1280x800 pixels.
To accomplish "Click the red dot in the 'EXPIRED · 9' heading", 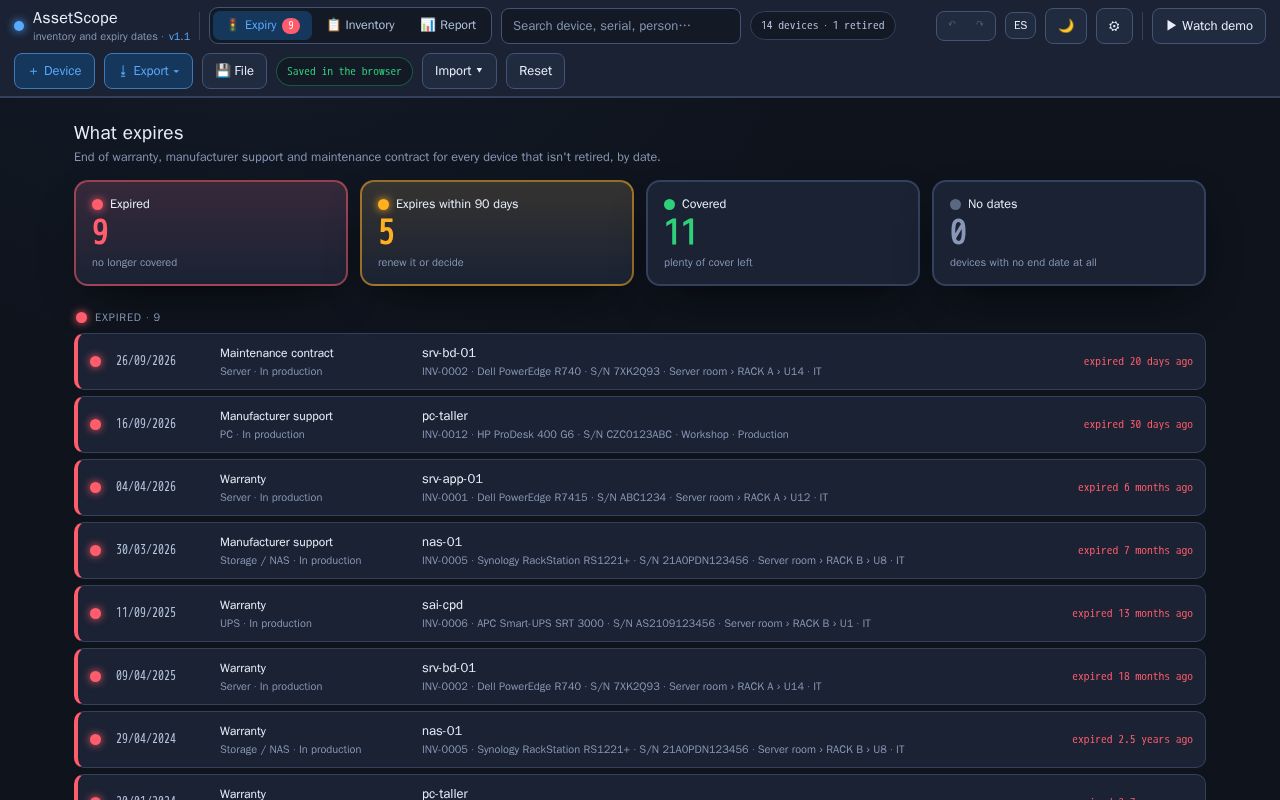I will click(x=81, y=317).
